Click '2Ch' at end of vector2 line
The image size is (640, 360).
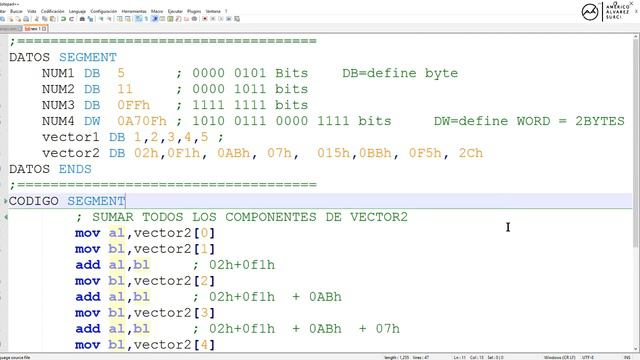[471, 153]
